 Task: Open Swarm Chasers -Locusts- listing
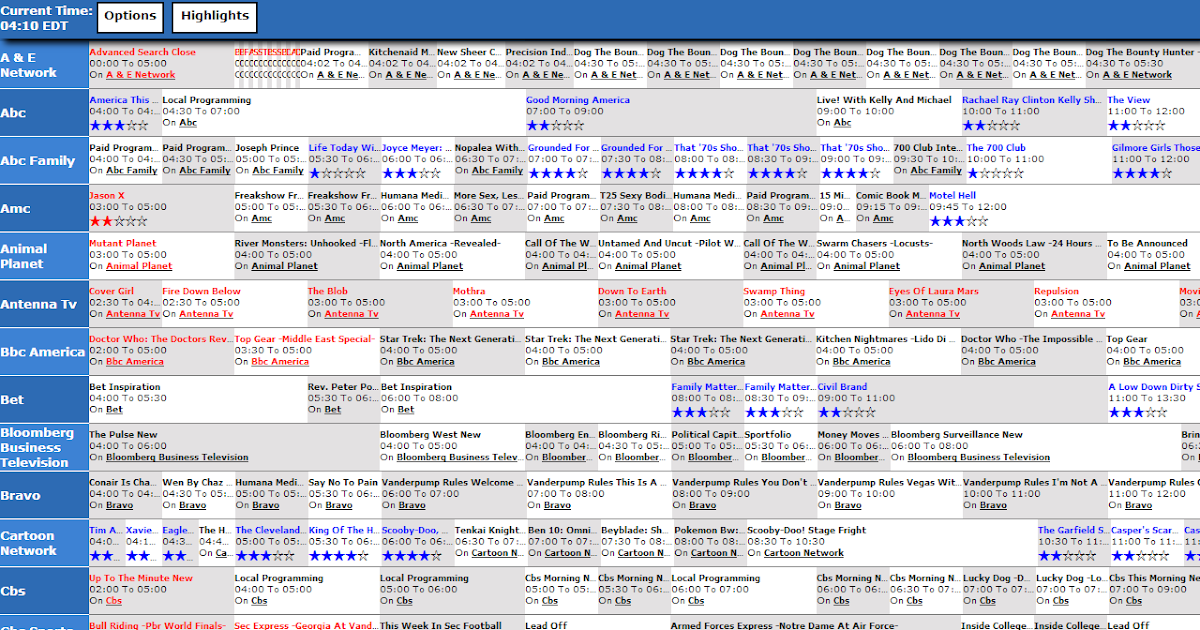click(x=875, y=243)
